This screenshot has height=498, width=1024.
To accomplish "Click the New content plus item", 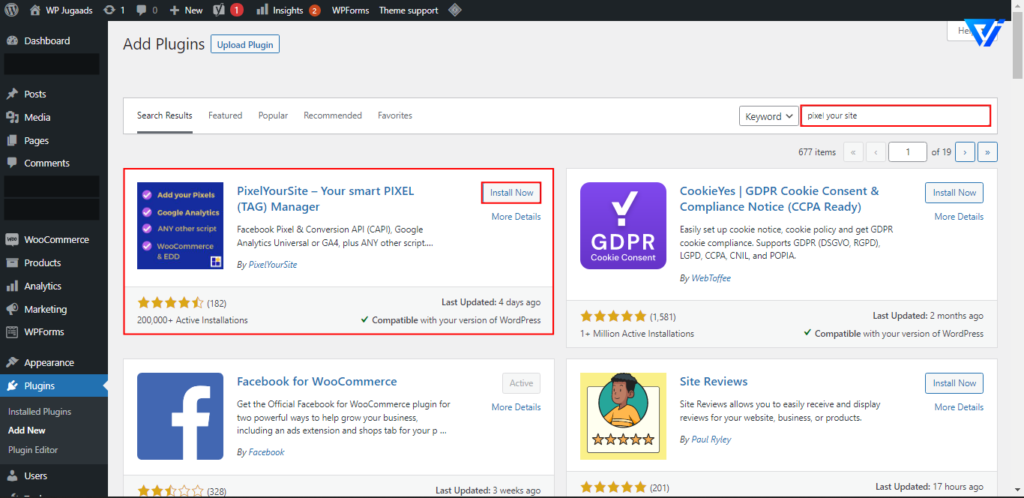I will 186,10.
